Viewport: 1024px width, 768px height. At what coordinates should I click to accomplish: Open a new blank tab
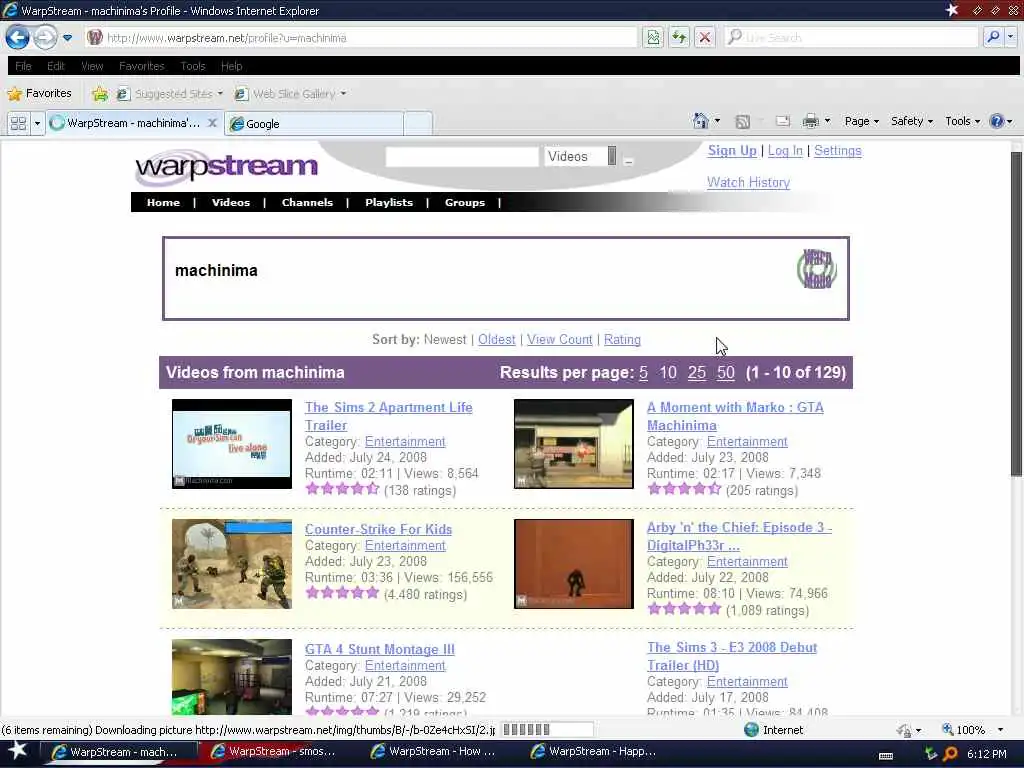418,123
